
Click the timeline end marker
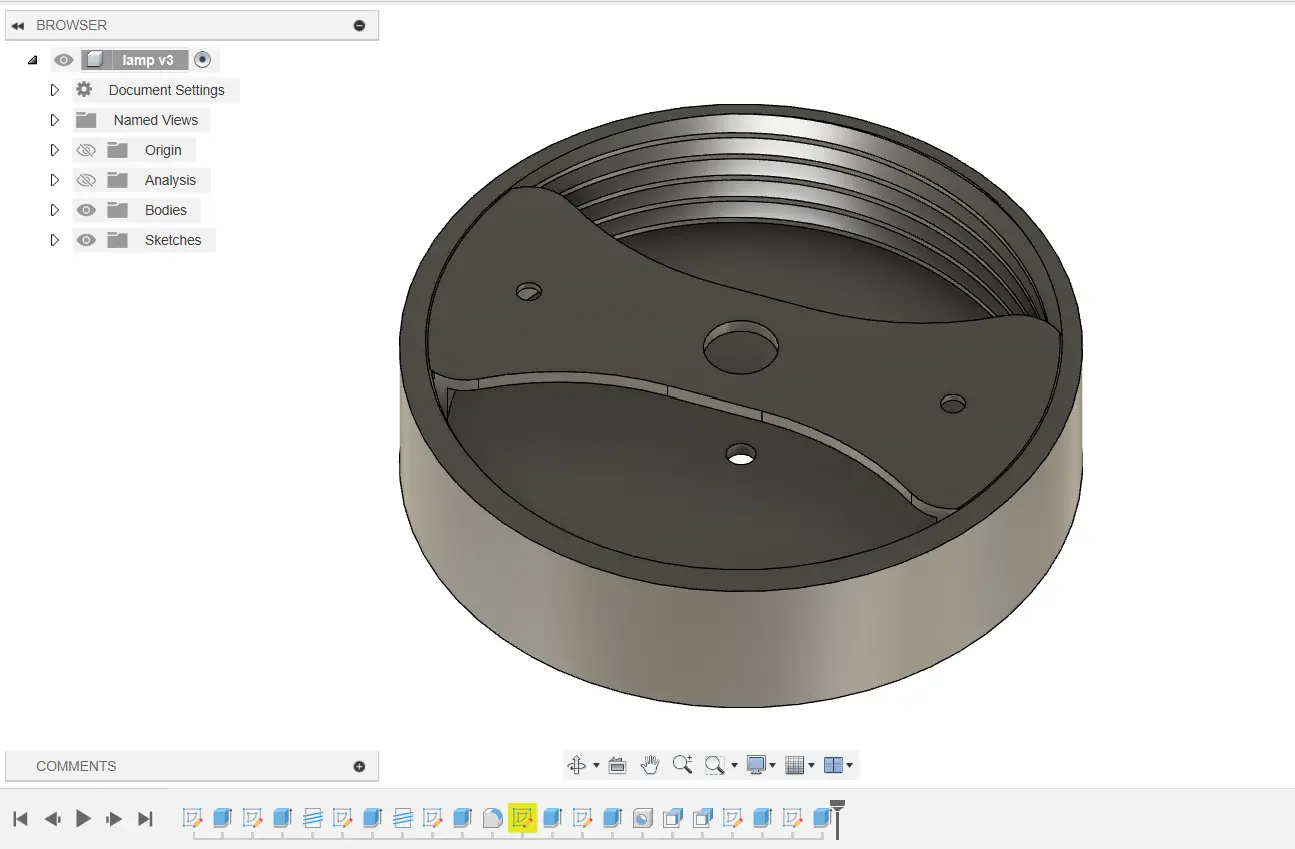pos(837,818)
